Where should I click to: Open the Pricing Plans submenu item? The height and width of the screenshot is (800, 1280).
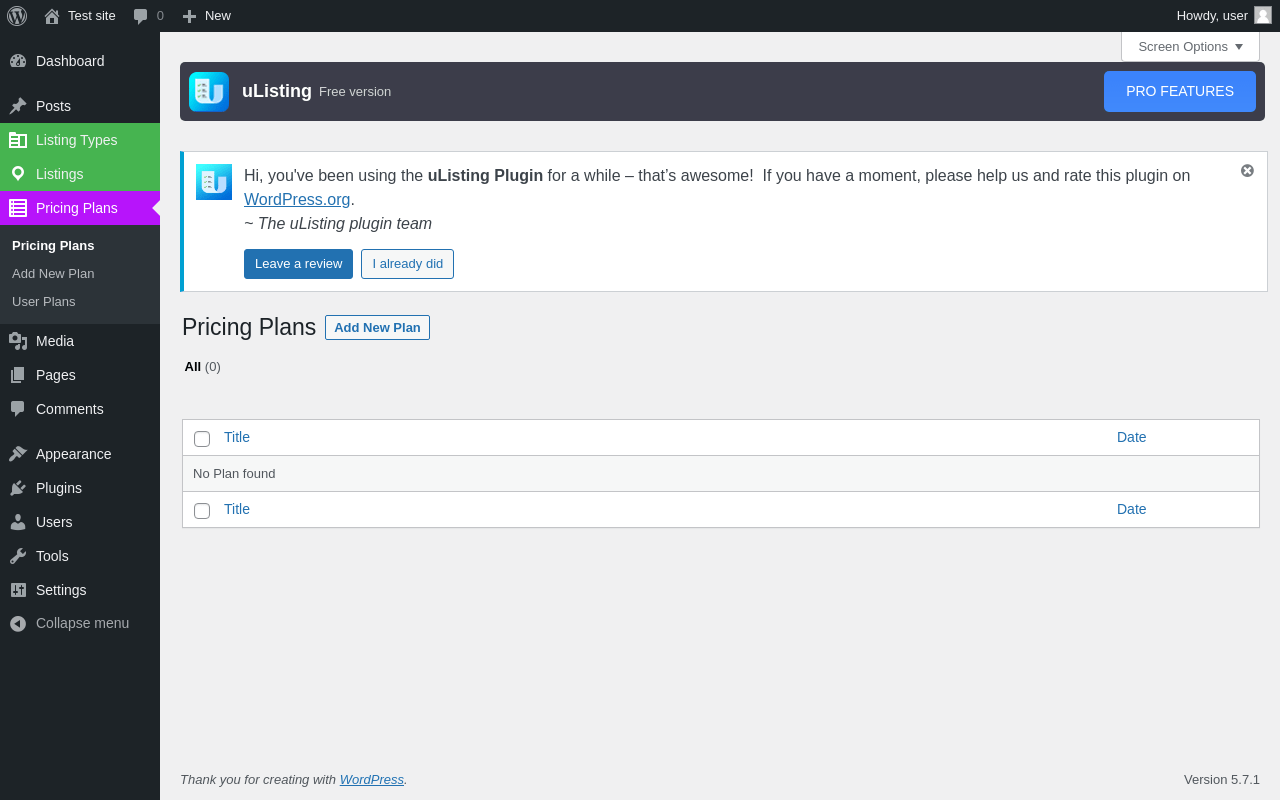[x=53, y=245]
